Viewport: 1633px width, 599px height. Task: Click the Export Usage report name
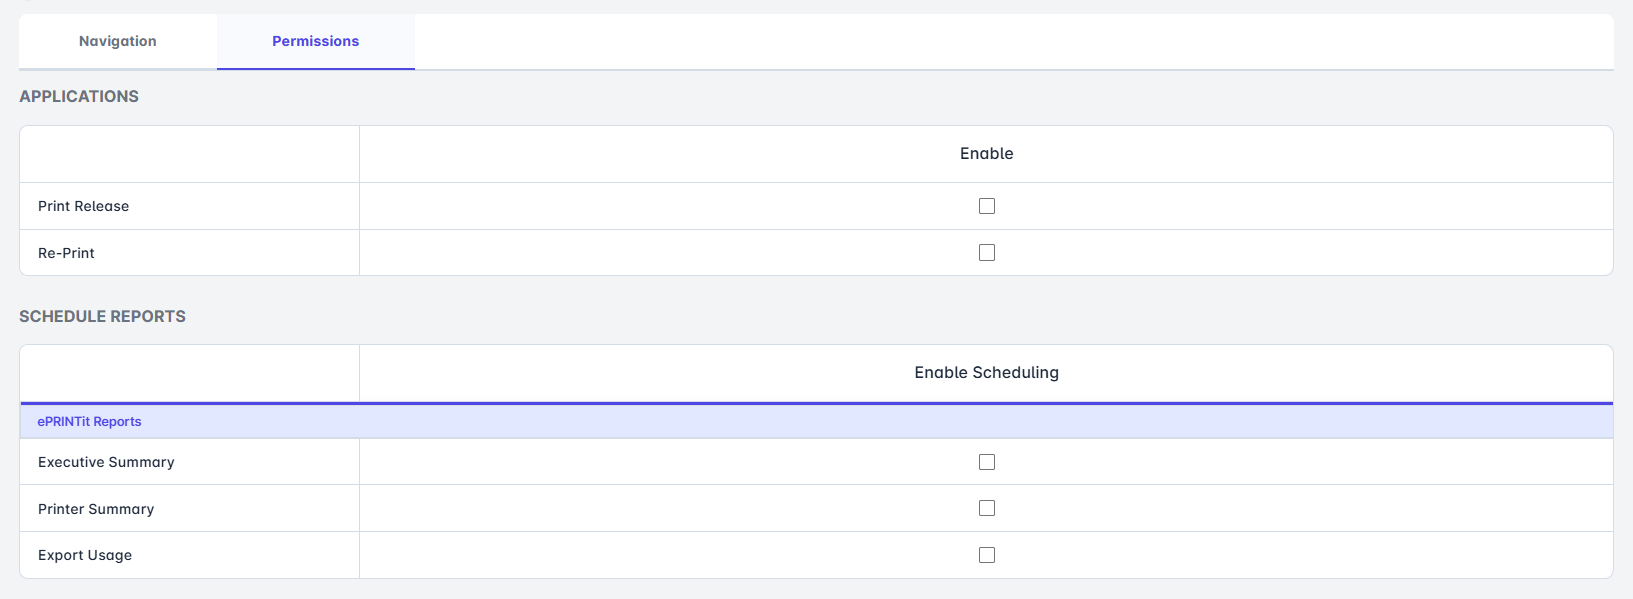pyautogui.click(x=85, y=555)
